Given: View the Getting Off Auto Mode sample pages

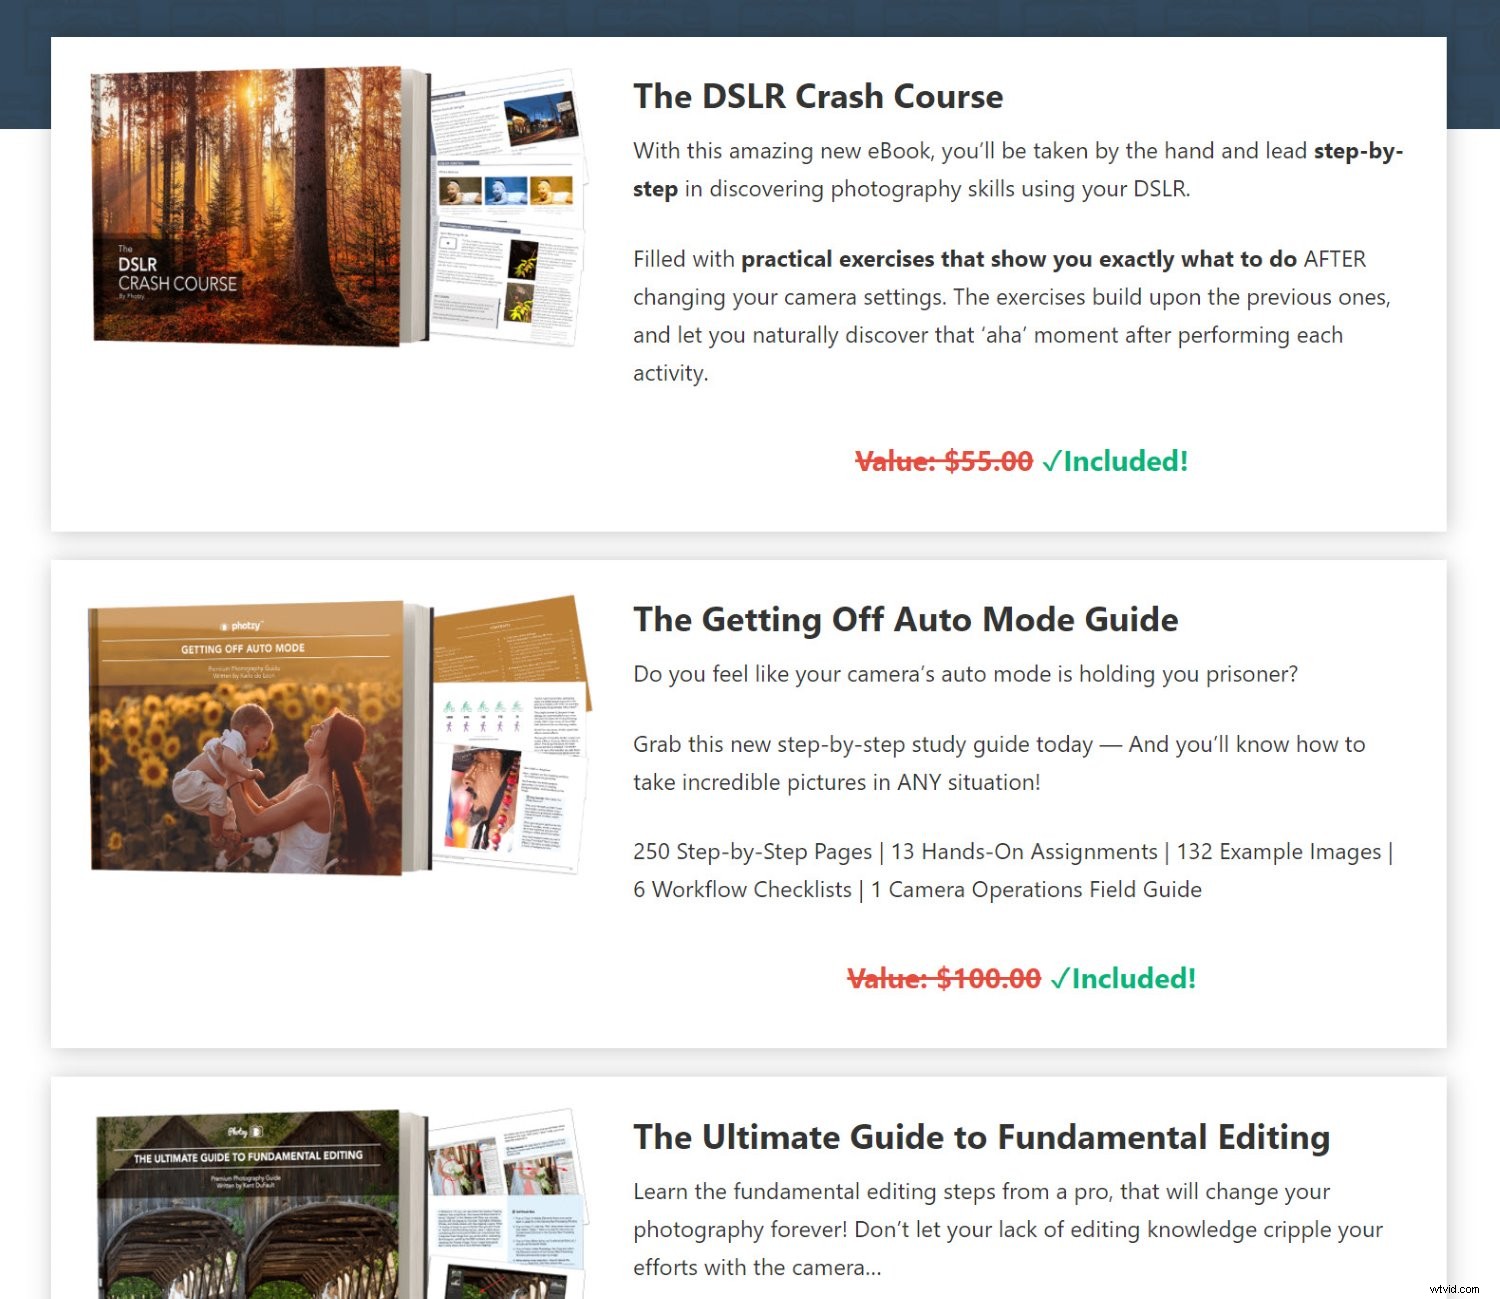Looking at the screenshot, I should click(510, 740).
